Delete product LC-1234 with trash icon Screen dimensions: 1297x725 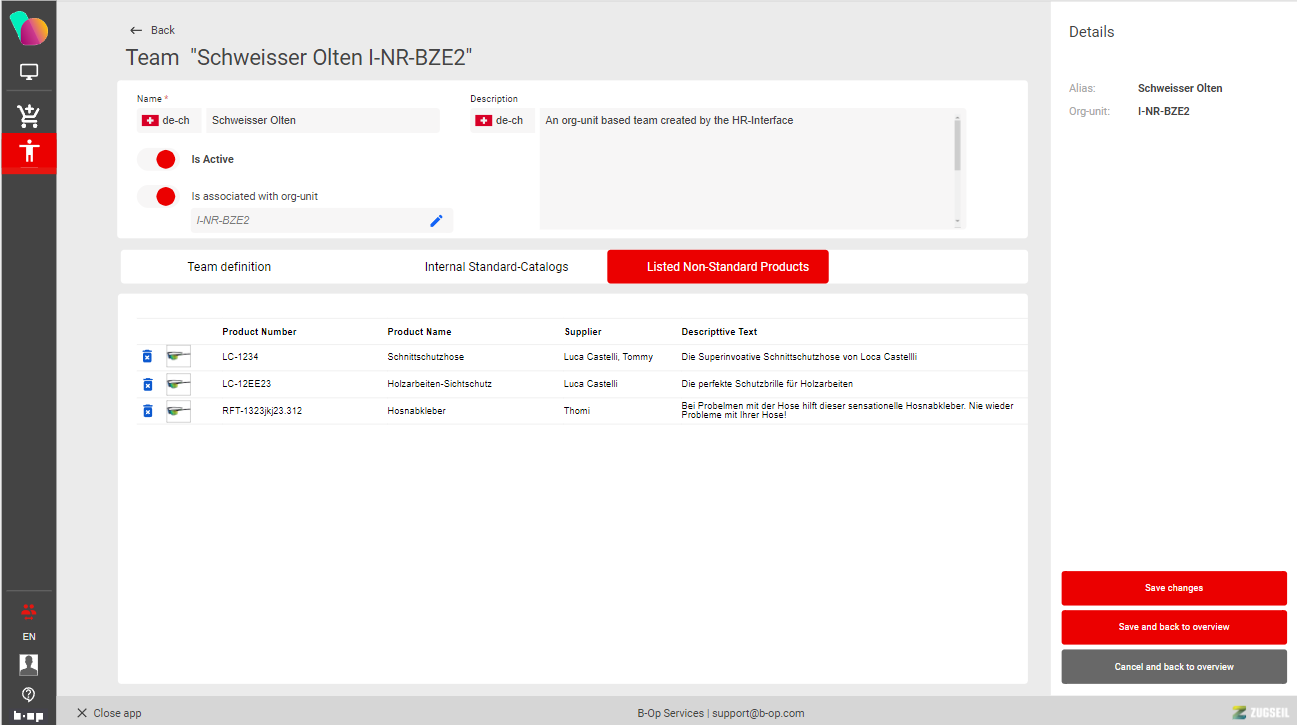[x=147, y=357]
